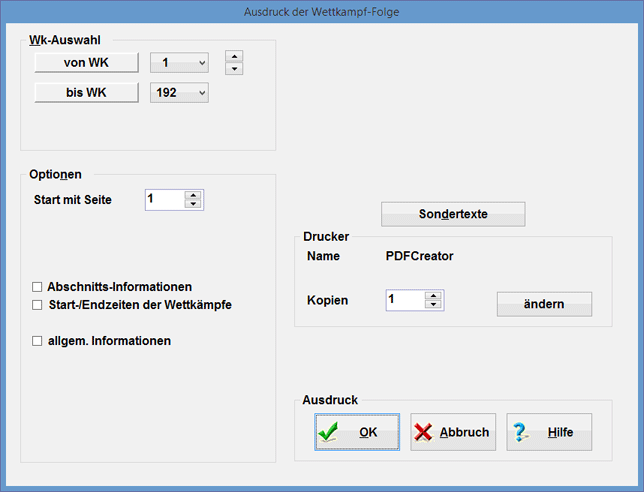This screenshot has height=492, width=644.
Task: Click into the Kopien input field
Action: click(x=404, y=300)
